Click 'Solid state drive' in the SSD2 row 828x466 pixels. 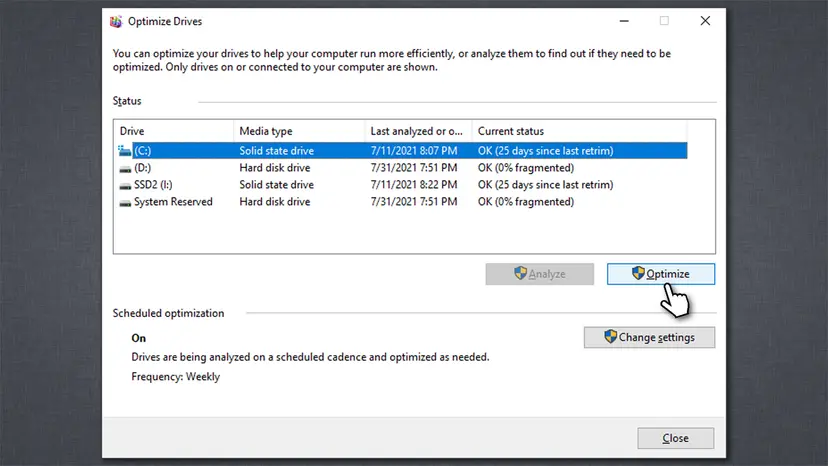(277, 184)
